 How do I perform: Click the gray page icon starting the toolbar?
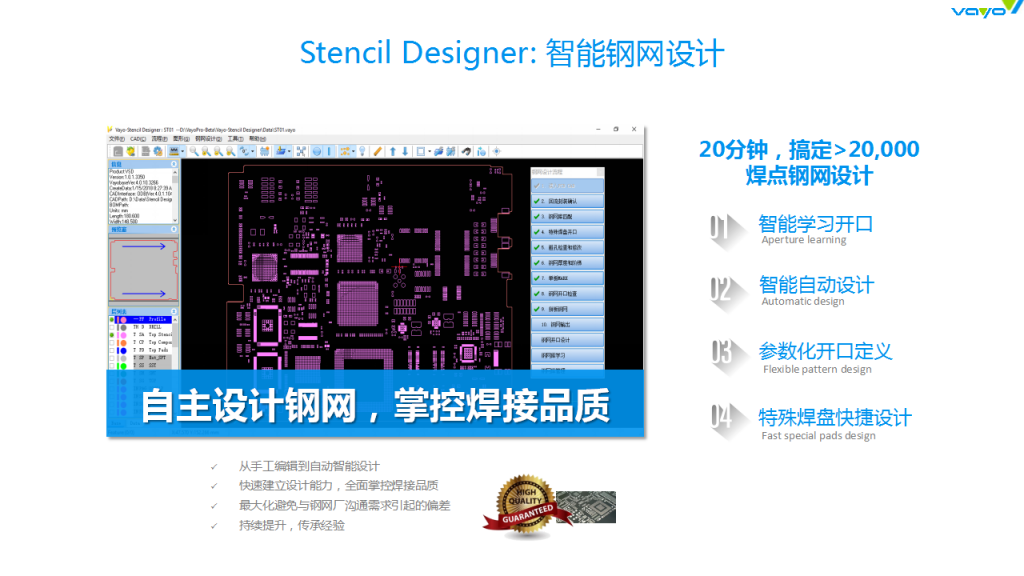(118, 152)
